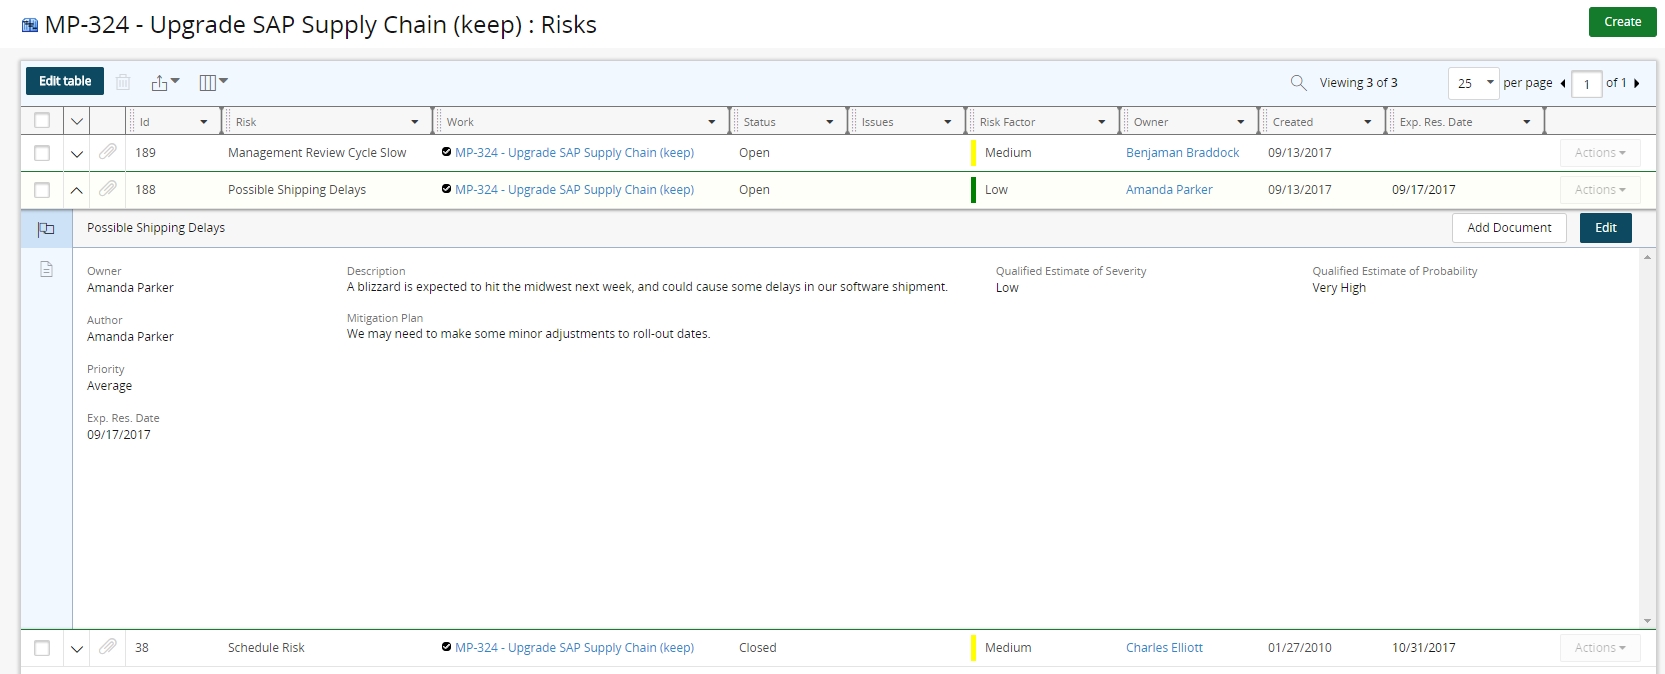Click the yellow risk factor swatch for risk 189

973,153
